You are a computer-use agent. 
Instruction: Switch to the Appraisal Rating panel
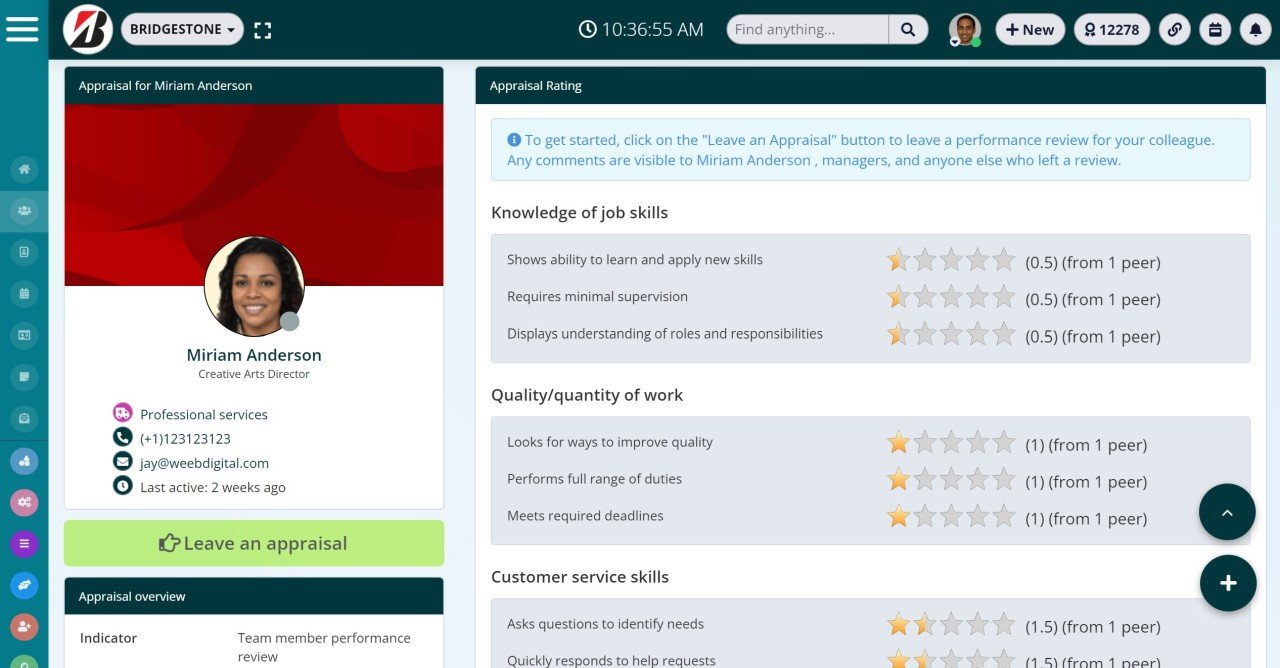point(534,85)
